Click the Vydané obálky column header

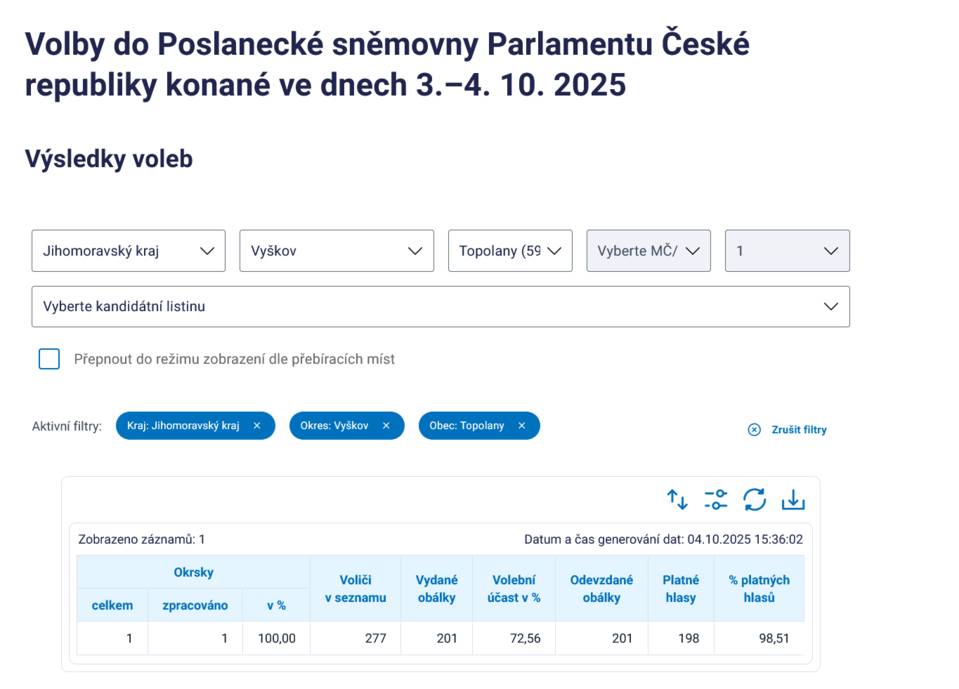(436, 589)
